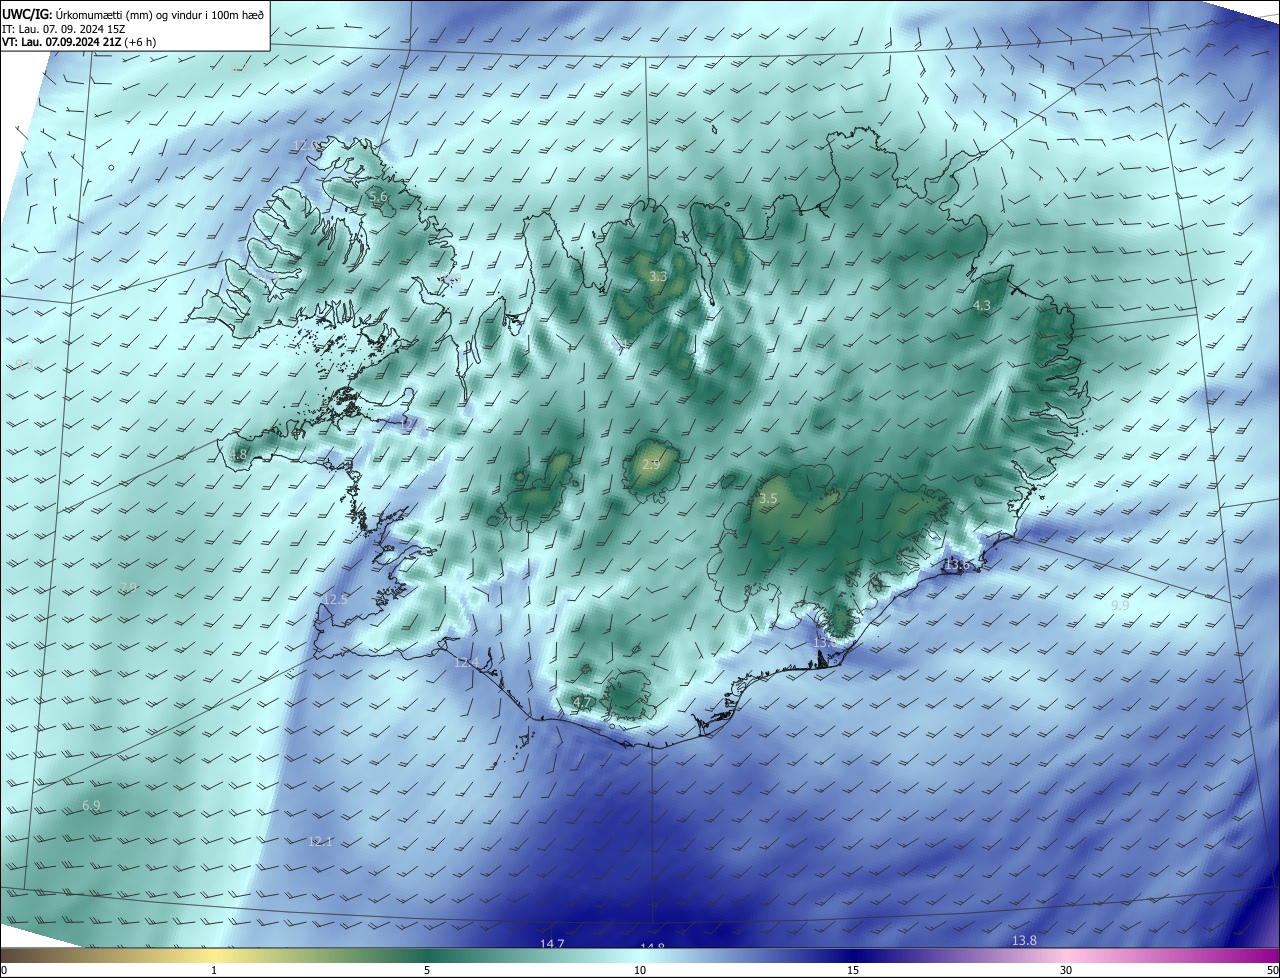Click the colour scale label 1
This screenshot has width=1280, height=978.
click(215, 970)
